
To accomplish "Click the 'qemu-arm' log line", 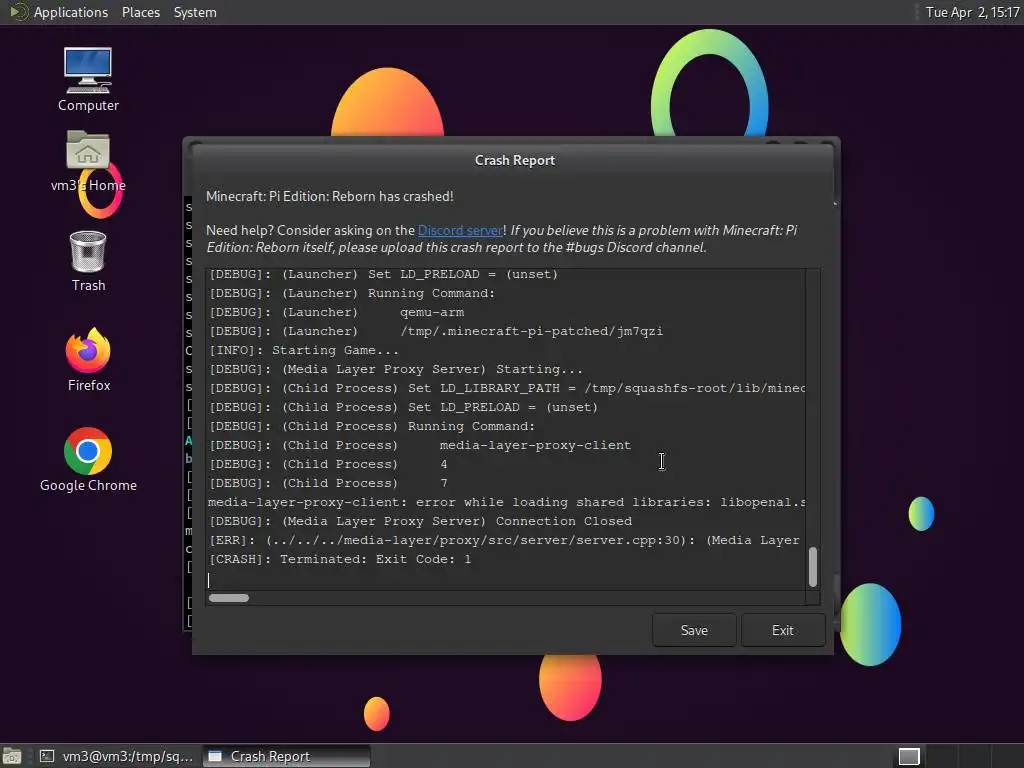I will pyautogui.click(x=336, y=313).
